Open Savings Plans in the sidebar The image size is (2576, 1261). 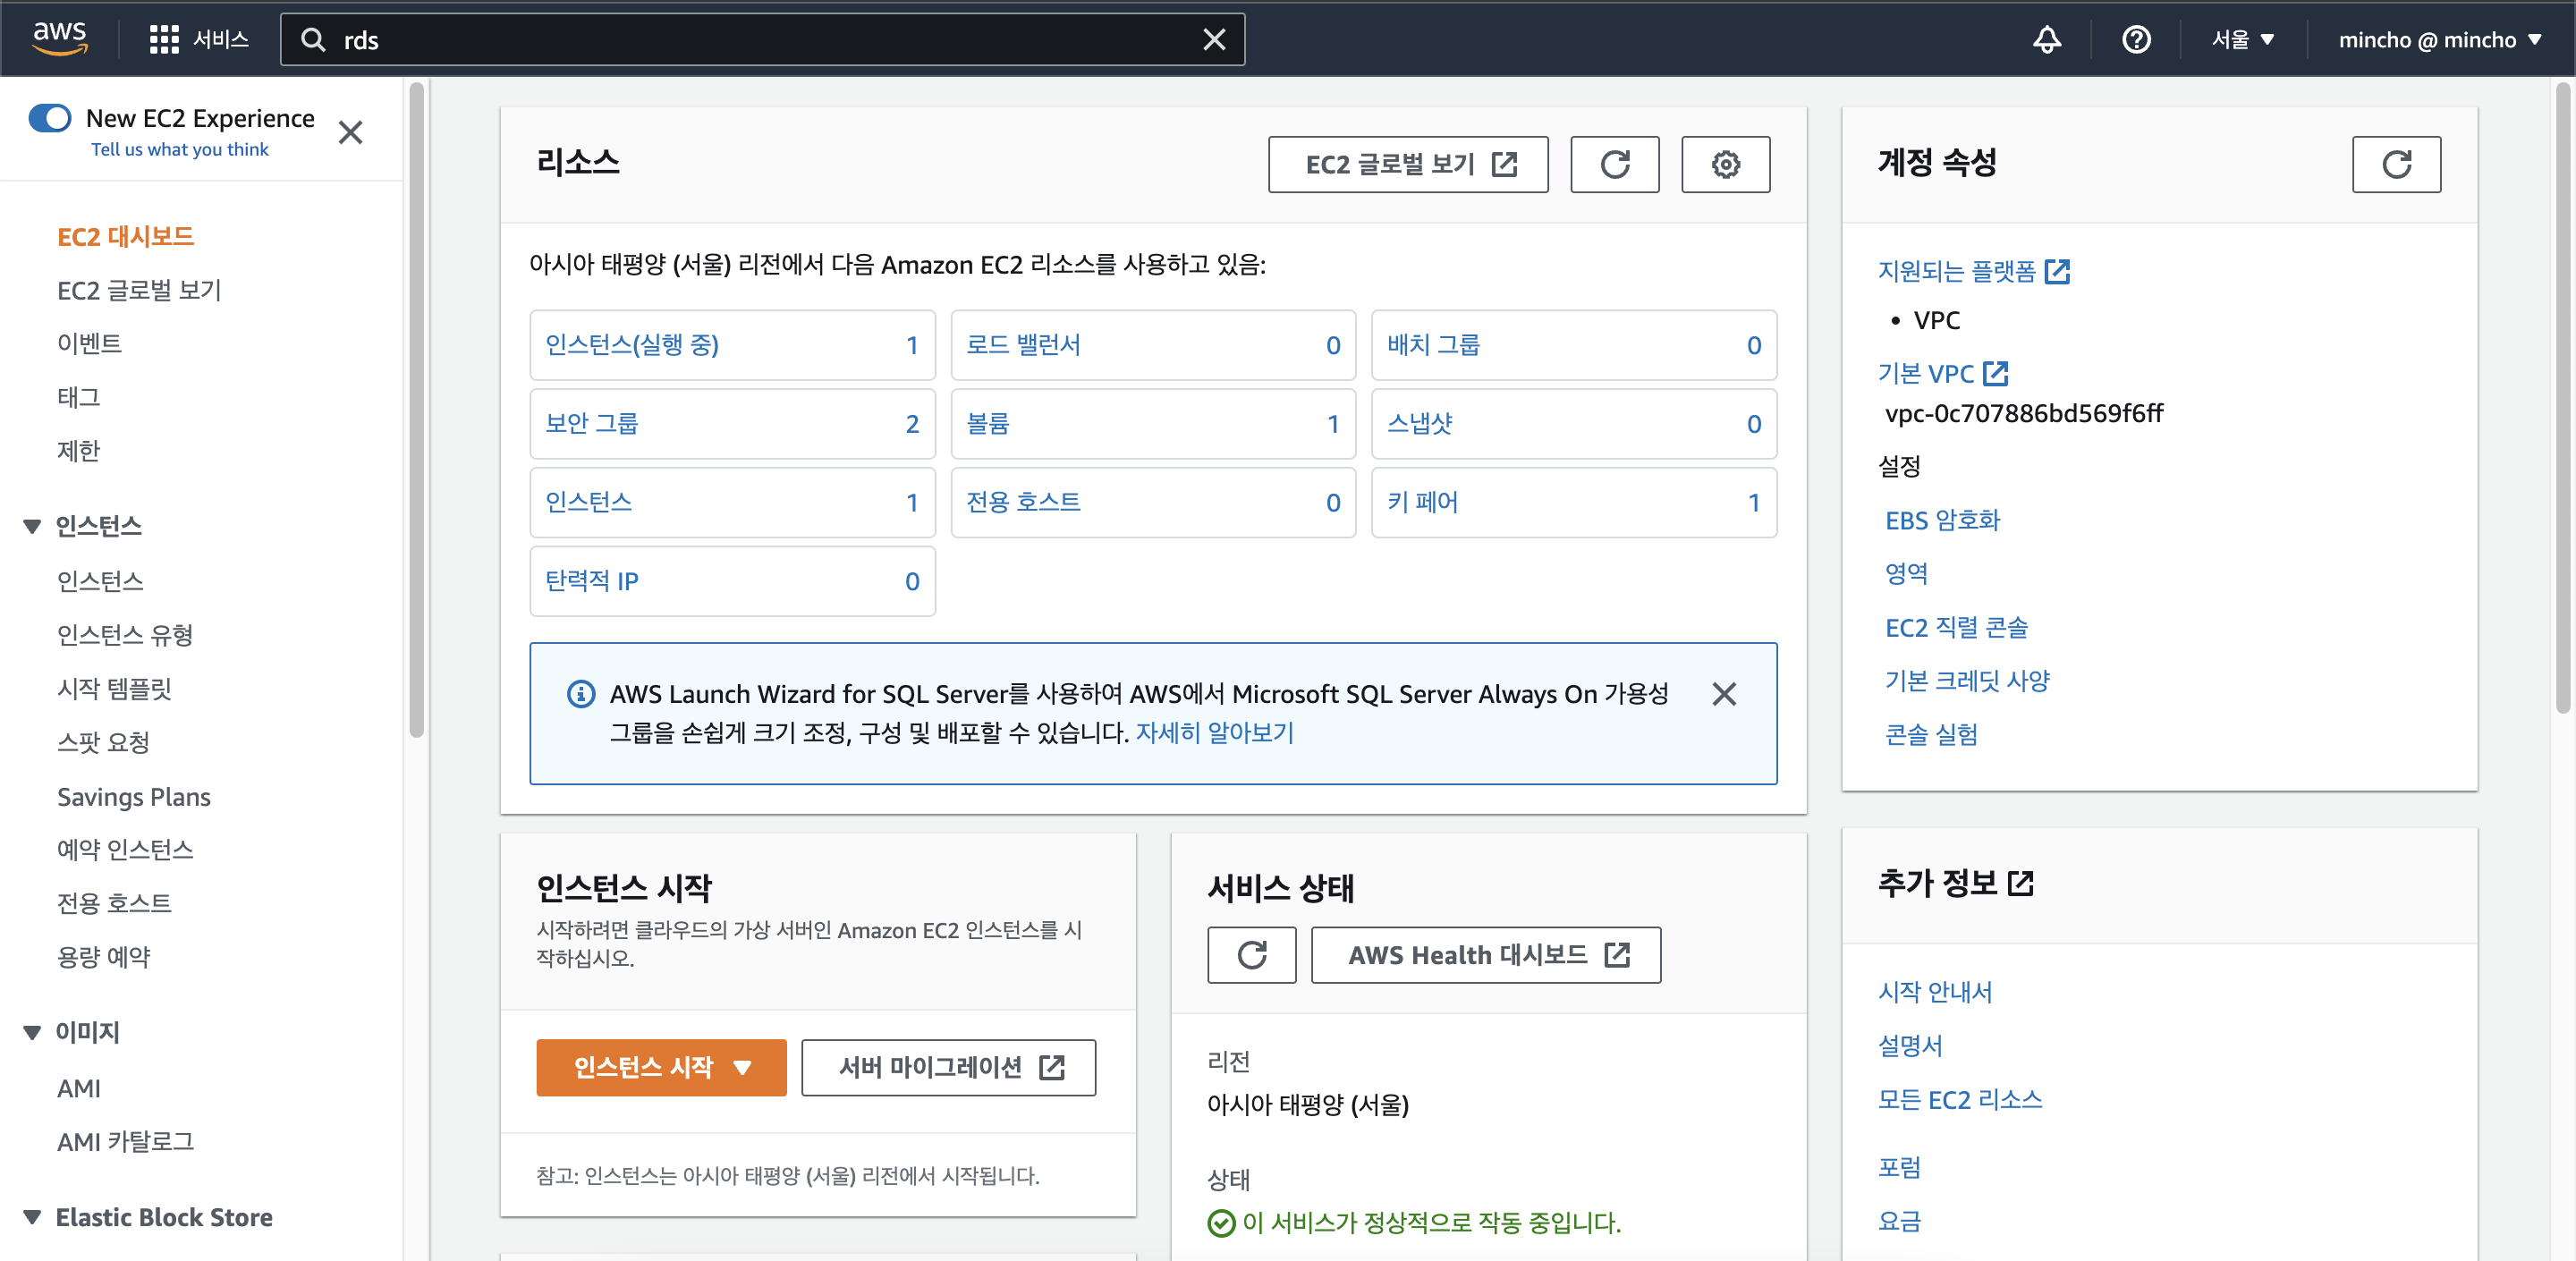(x=133, y=796)
